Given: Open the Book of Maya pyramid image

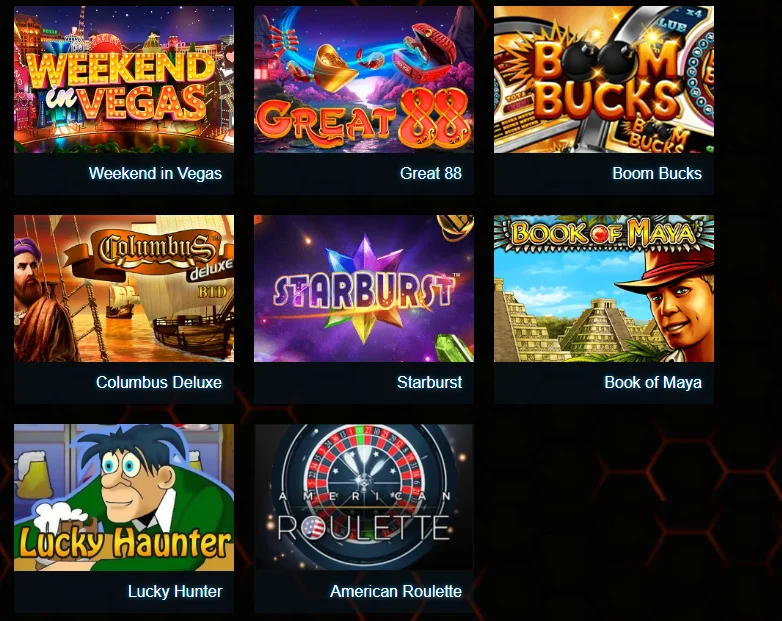Looking at the screenshot, I should coord(603,288).
